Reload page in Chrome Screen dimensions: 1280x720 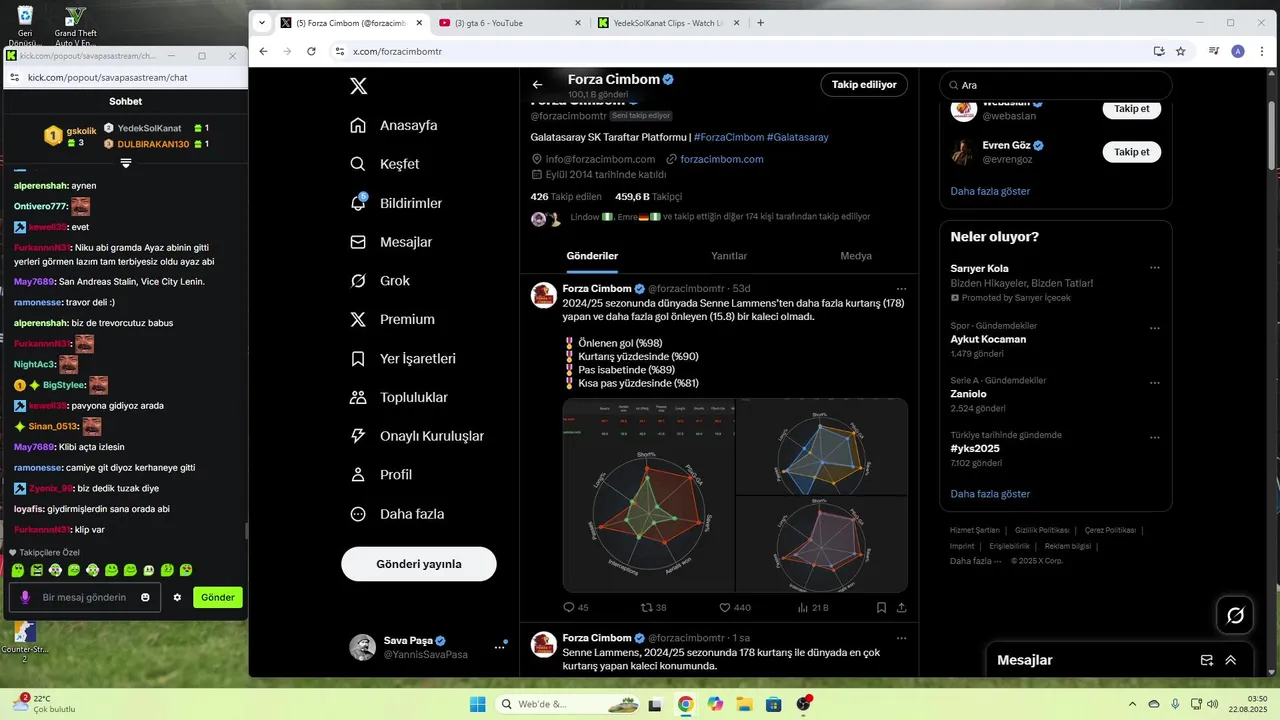click(x=312, y=51)
